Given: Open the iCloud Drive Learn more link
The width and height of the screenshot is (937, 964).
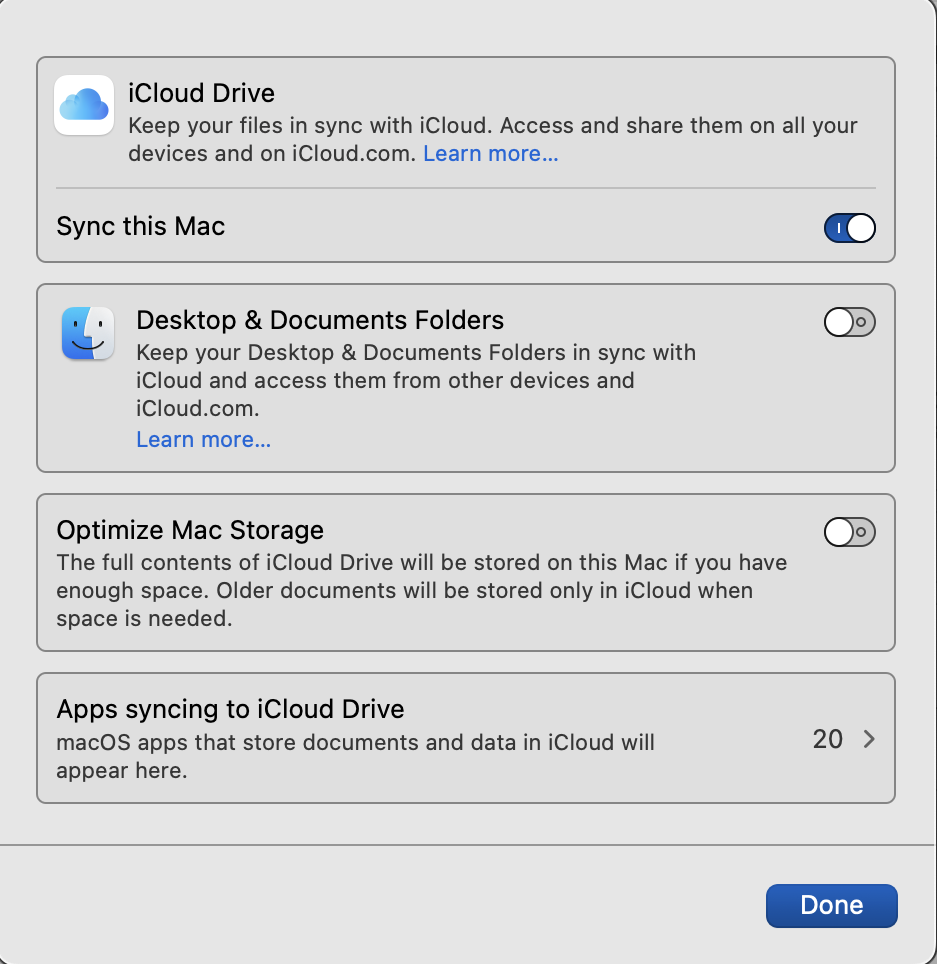Looking at the screenshot, I should click(x=490, y=154).
